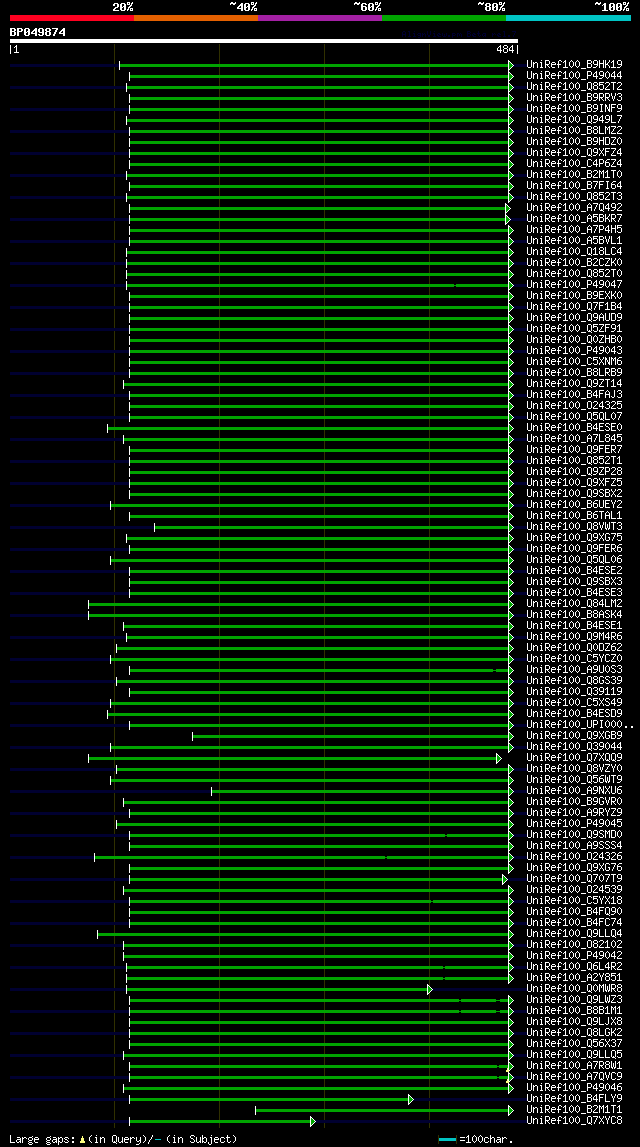Select the UniRef100_P49043 label
This screenshot has width=640, height=1147.
click(574, 350)
